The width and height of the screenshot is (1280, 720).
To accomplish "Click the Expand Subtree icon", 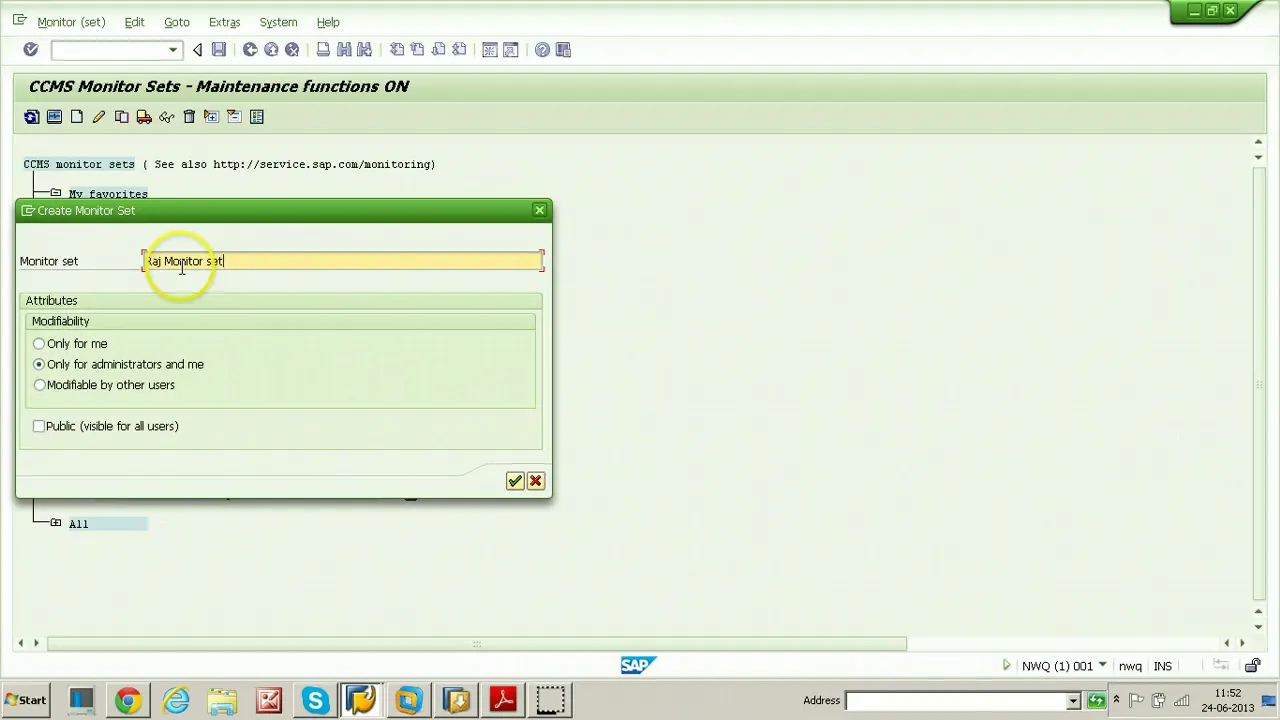I will pos(211,117).
